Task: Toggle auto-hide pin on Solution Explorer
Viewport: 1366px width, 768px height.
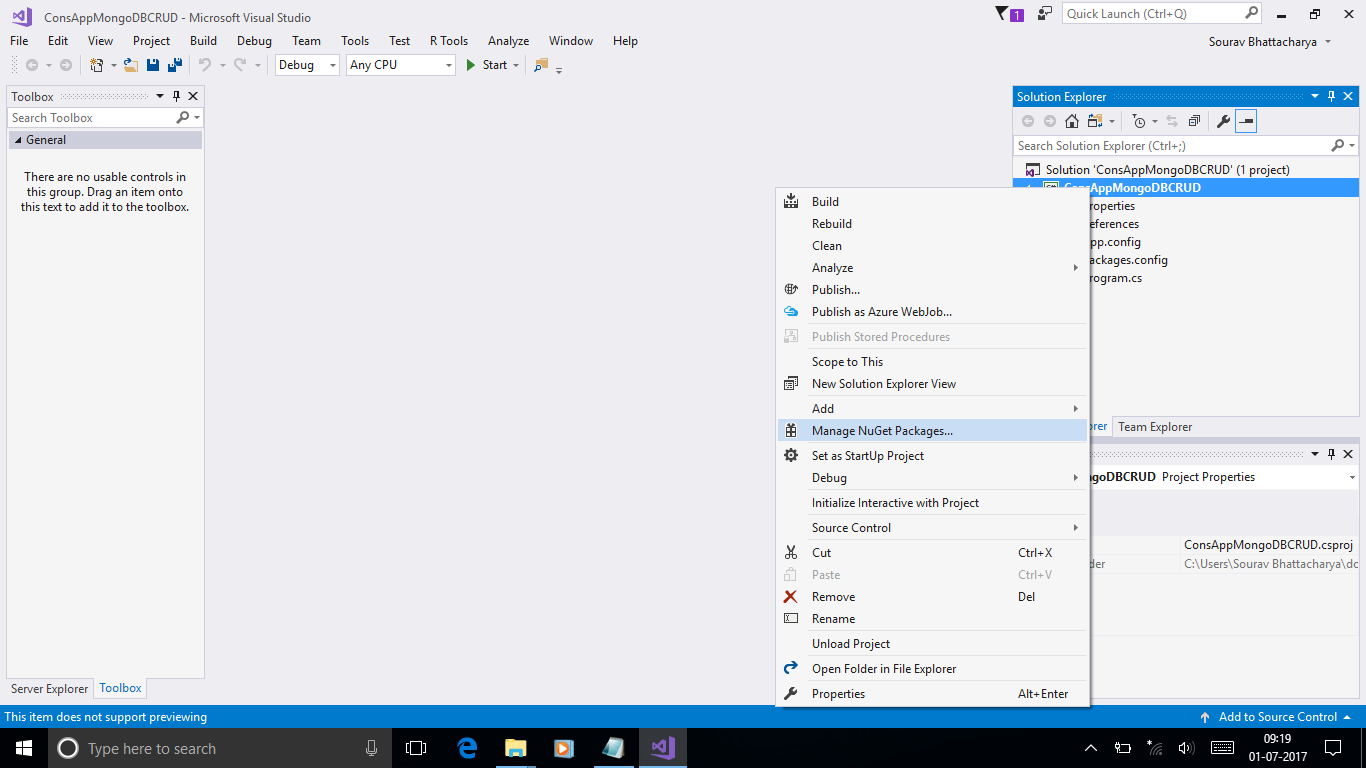Action: point(1331,96)
